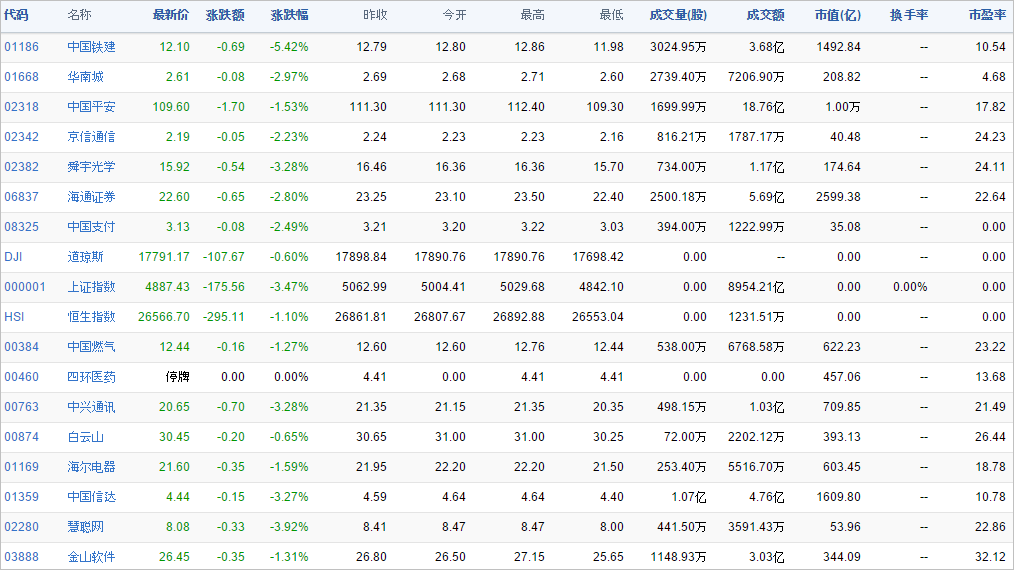1014x570 pixels.
Task: Select 中国平安 market value 1.00万
Action: click(843, 107)
